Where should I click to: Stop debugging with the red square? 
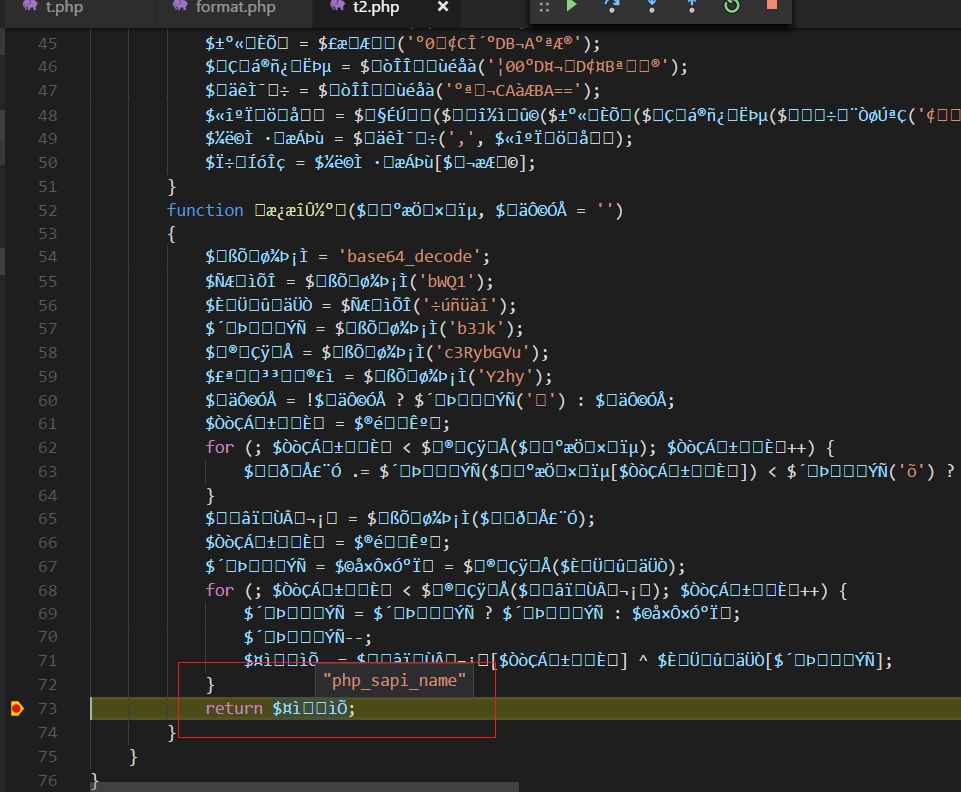pyautogui.click(x=772, y=5)
